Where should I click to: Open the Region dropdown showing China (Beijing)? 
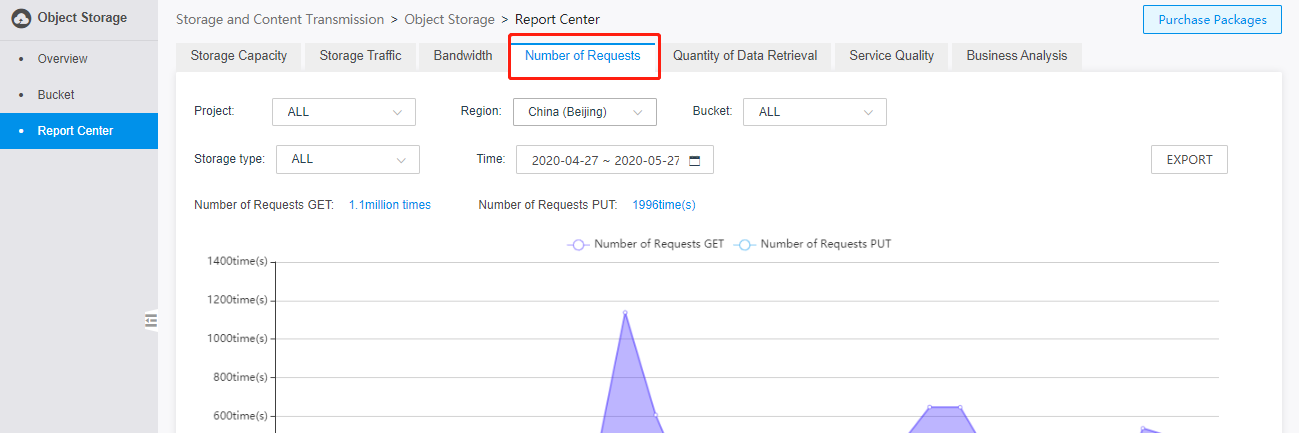pyautogui.click(x=585, y=112)
